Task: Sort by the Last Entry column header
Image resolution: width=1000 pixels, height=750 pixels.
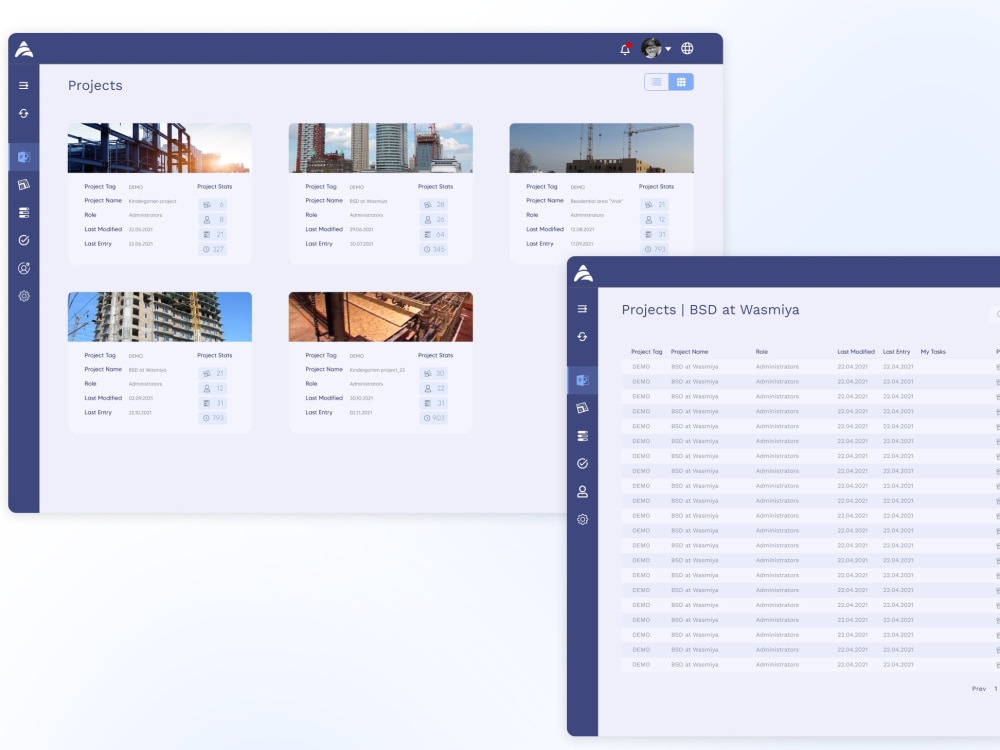Action: [x=896, y=352]
